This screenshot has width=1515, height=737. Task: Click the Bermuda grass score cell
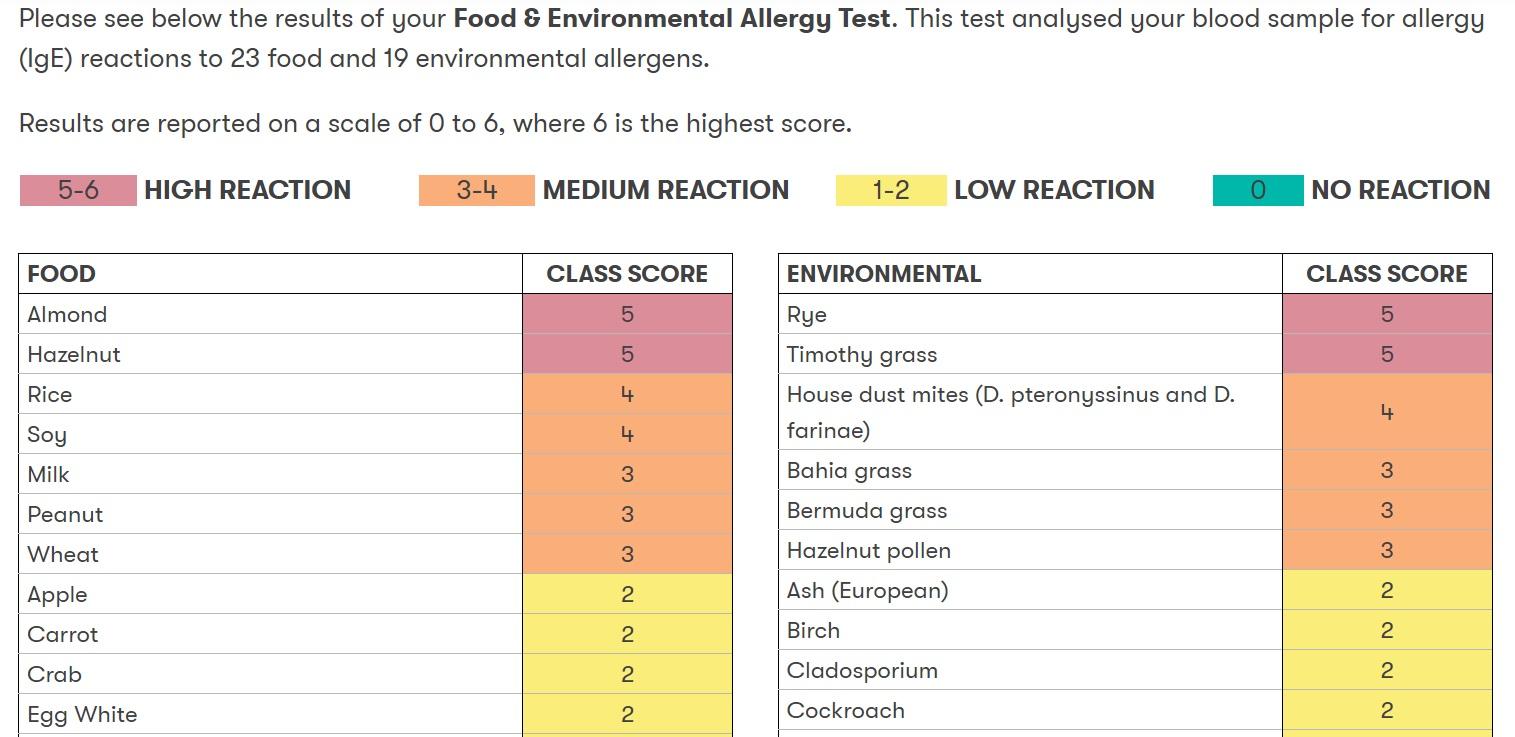tap(1387, 510)
